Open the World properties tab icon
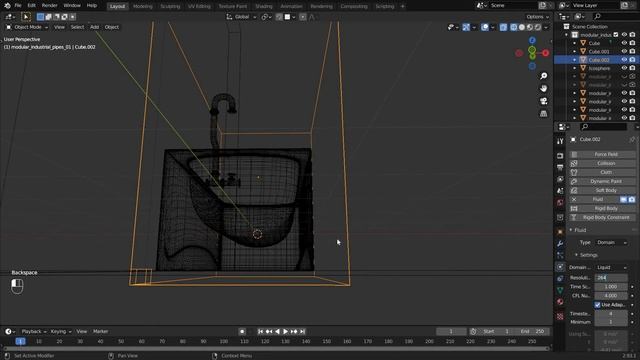Image resolution: width=640 pixels, height=360 pixels. 560,202
